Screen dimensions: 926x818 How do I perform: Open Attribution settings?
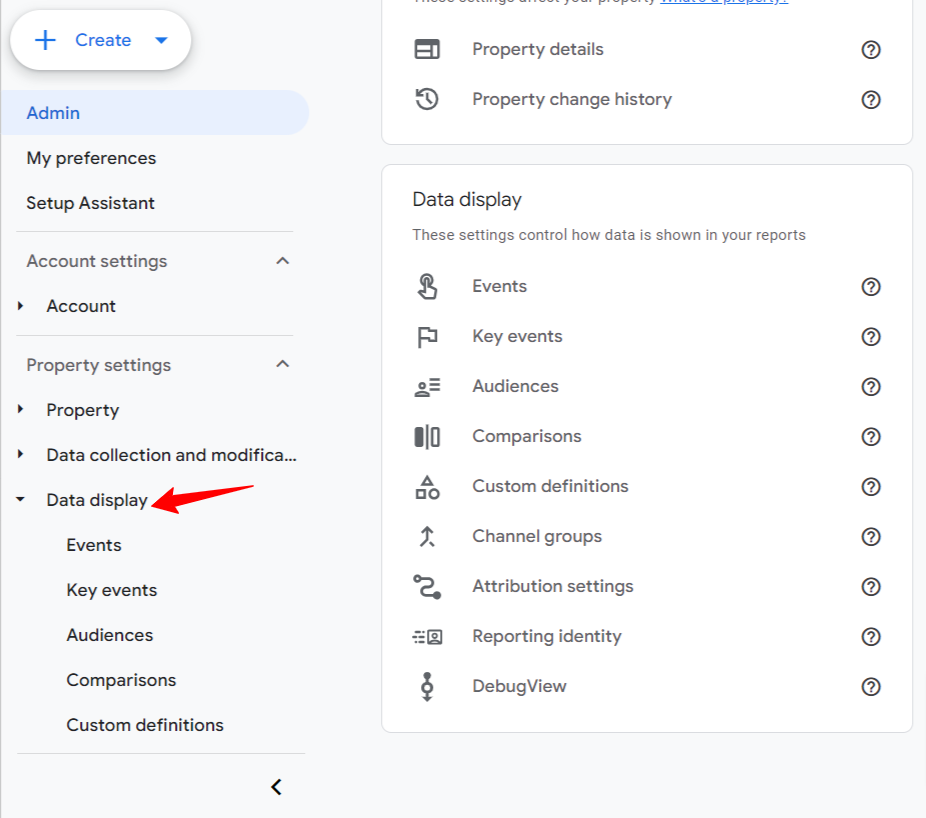[552, 587]
